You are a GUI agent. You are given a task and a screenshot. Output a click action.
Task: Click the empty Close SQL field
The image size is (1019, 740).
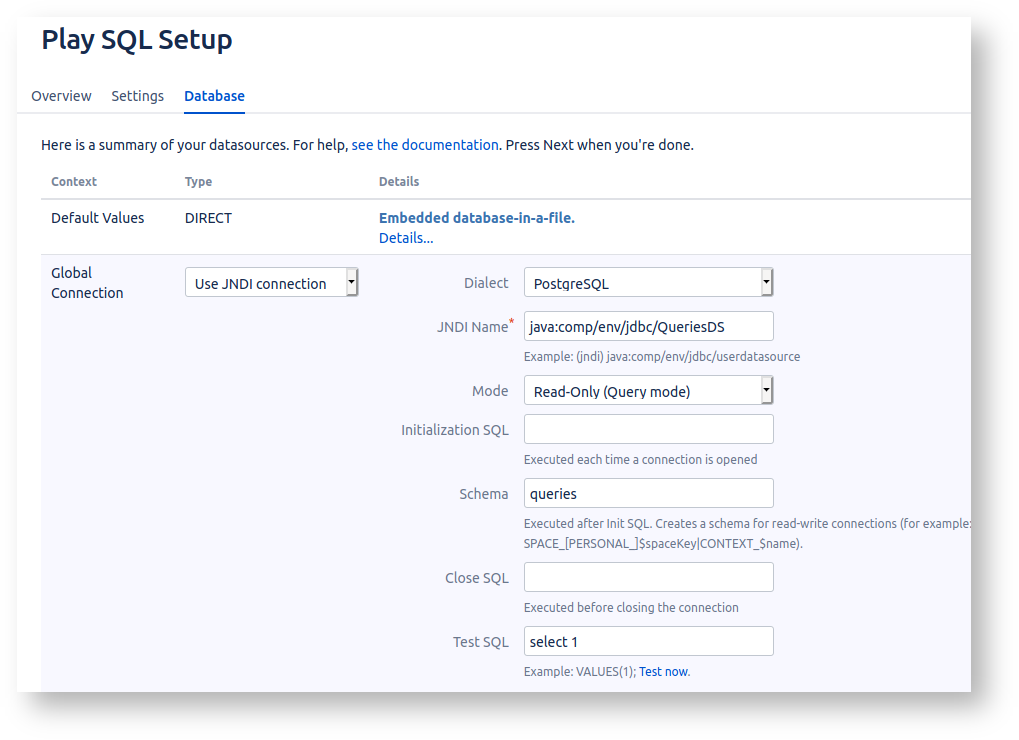648,577
